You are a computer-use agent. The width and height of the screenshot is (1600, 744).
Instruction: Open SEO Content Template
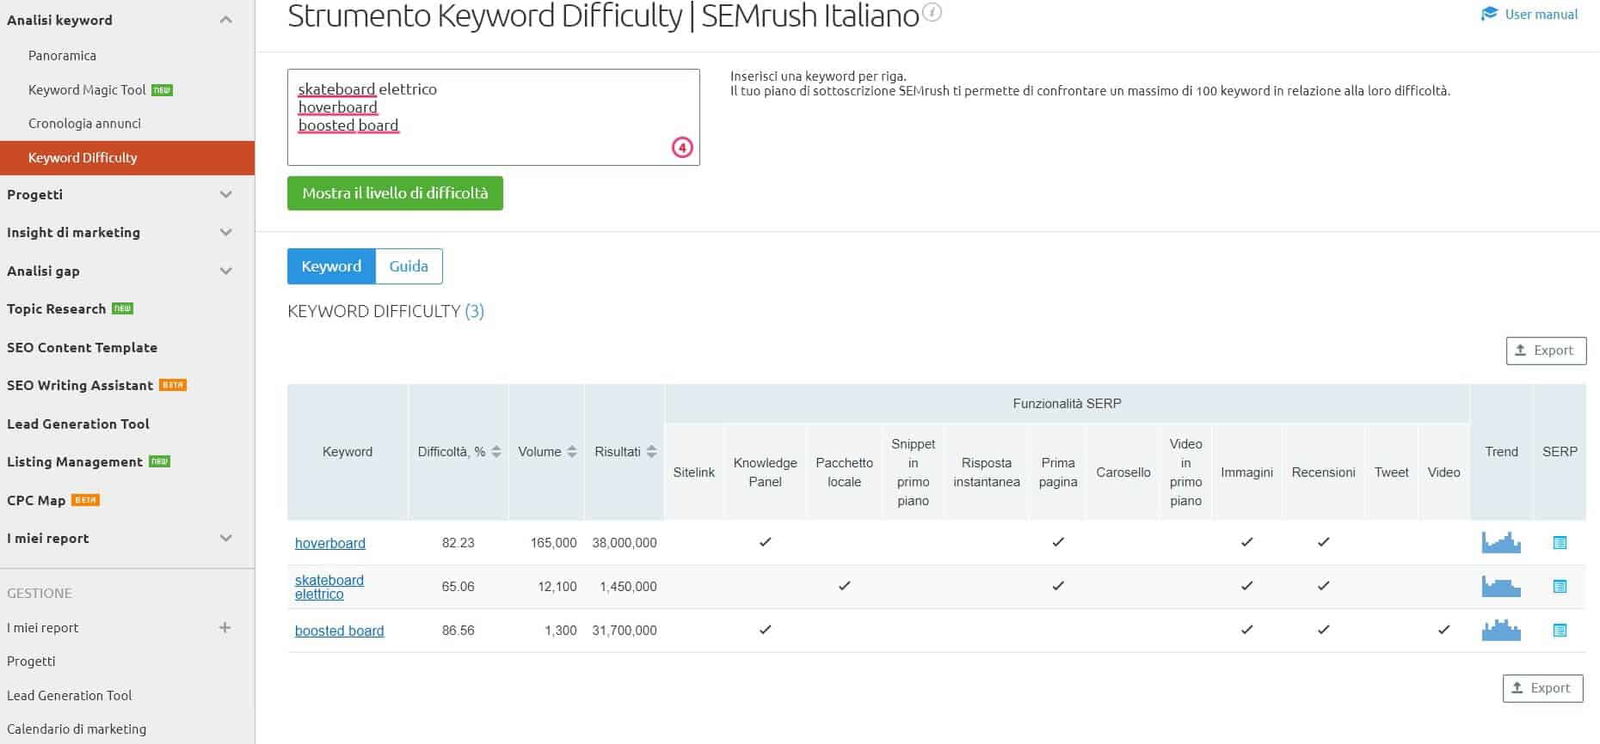click(x=82, y=348)
